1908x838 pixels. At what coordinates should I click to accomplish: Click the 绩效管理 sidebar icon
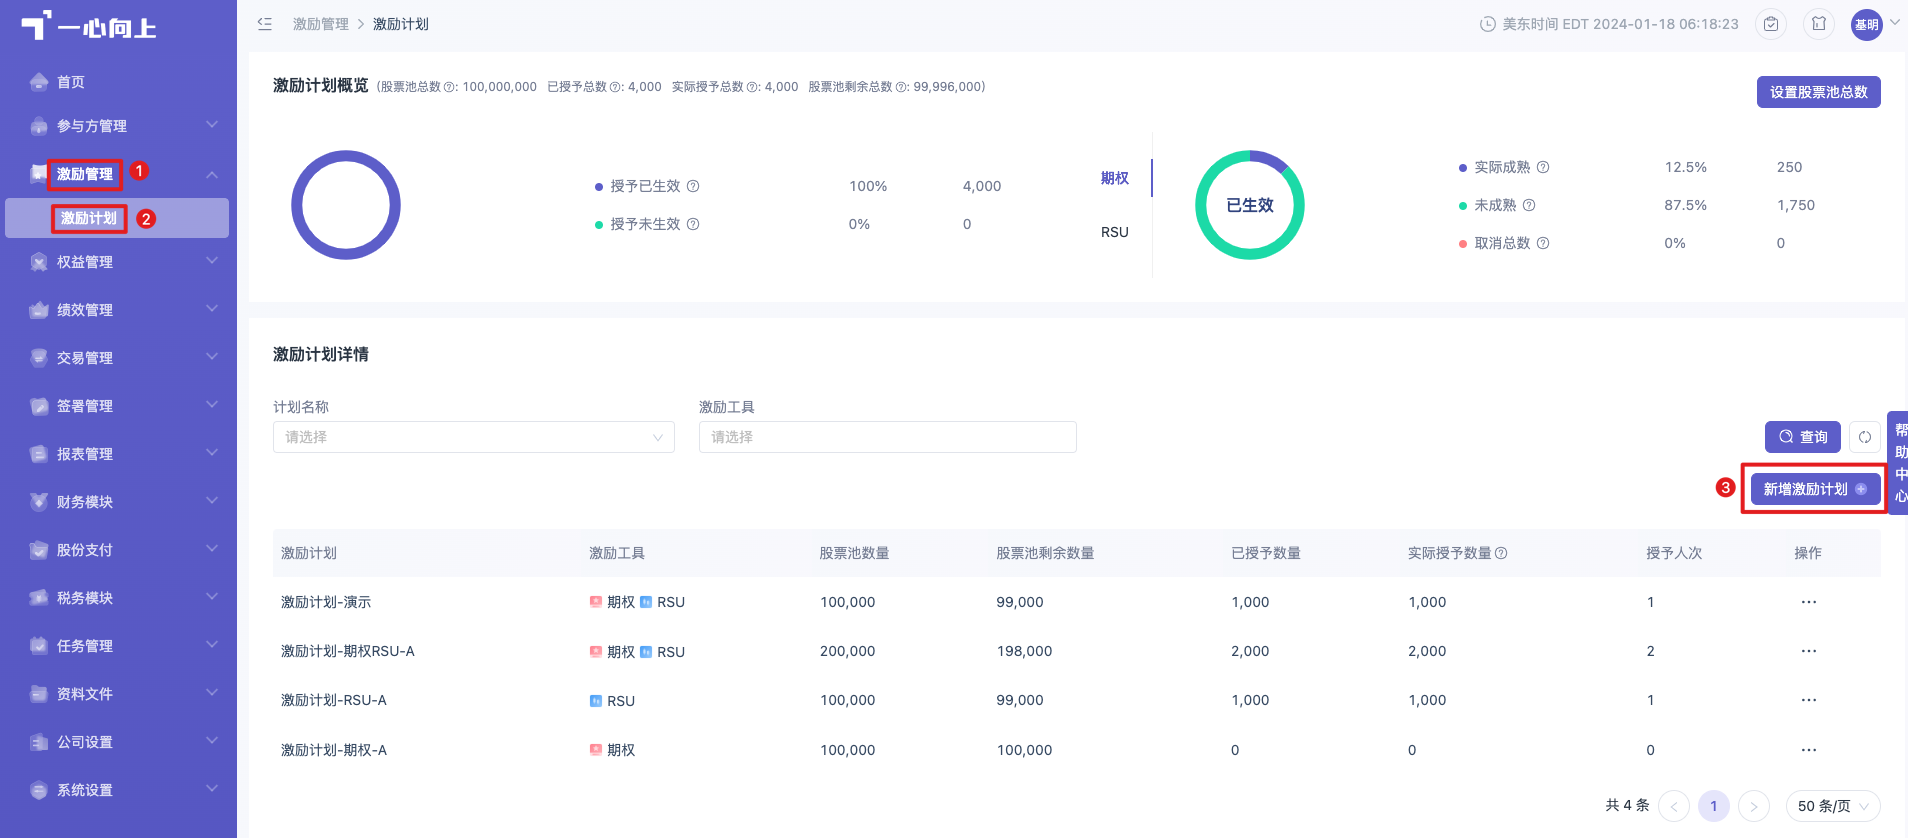(x=39, y=310)
